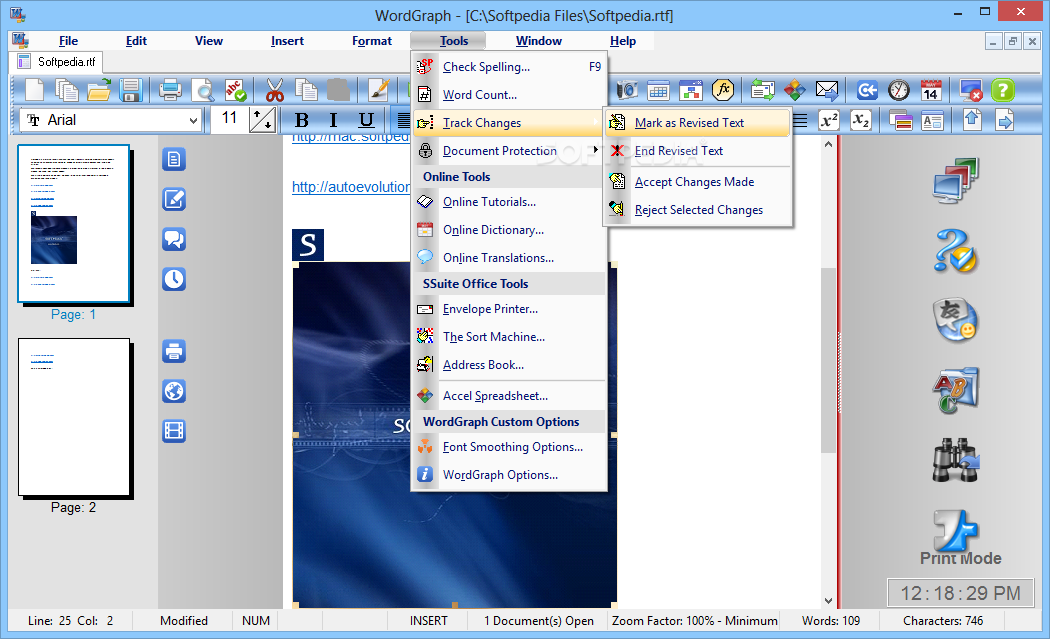Toggle underline formatting
This screenshot has height=639, width=1050.
click(x=366, y=121)
